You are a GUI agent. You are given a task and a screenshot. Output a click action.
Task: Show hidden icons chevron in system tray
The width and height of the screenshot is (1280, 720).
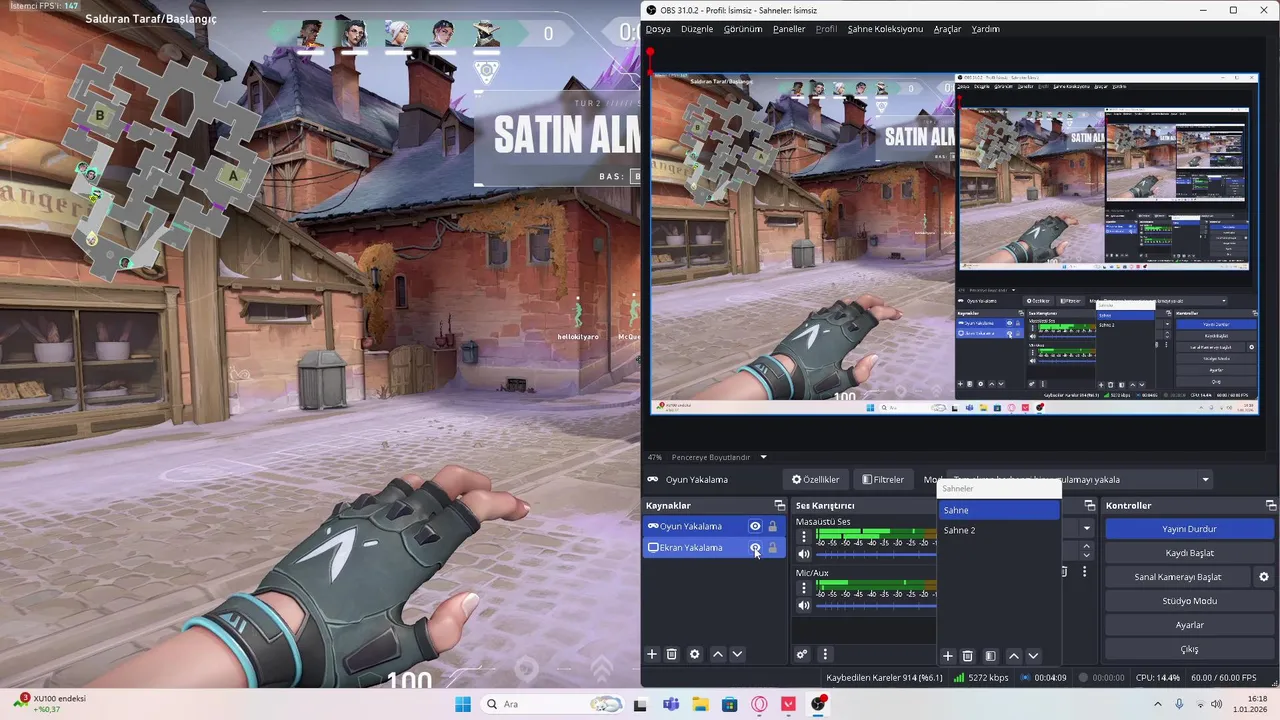(1158, 704)
